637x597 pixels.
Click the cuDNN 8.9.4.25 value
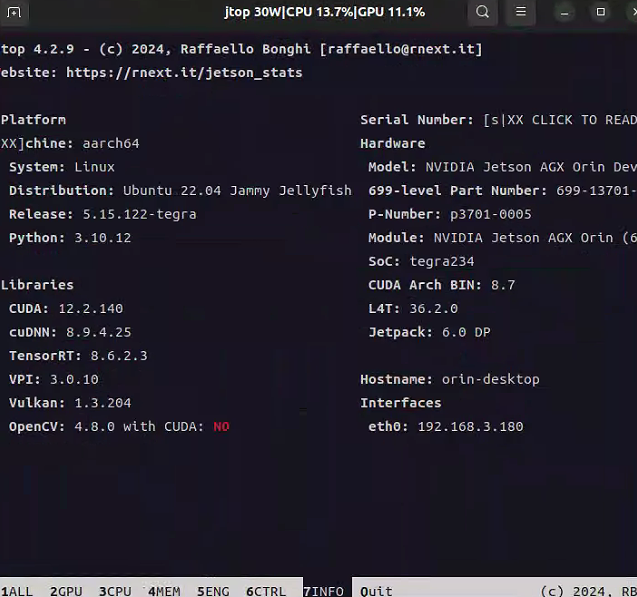coord(99,332)
